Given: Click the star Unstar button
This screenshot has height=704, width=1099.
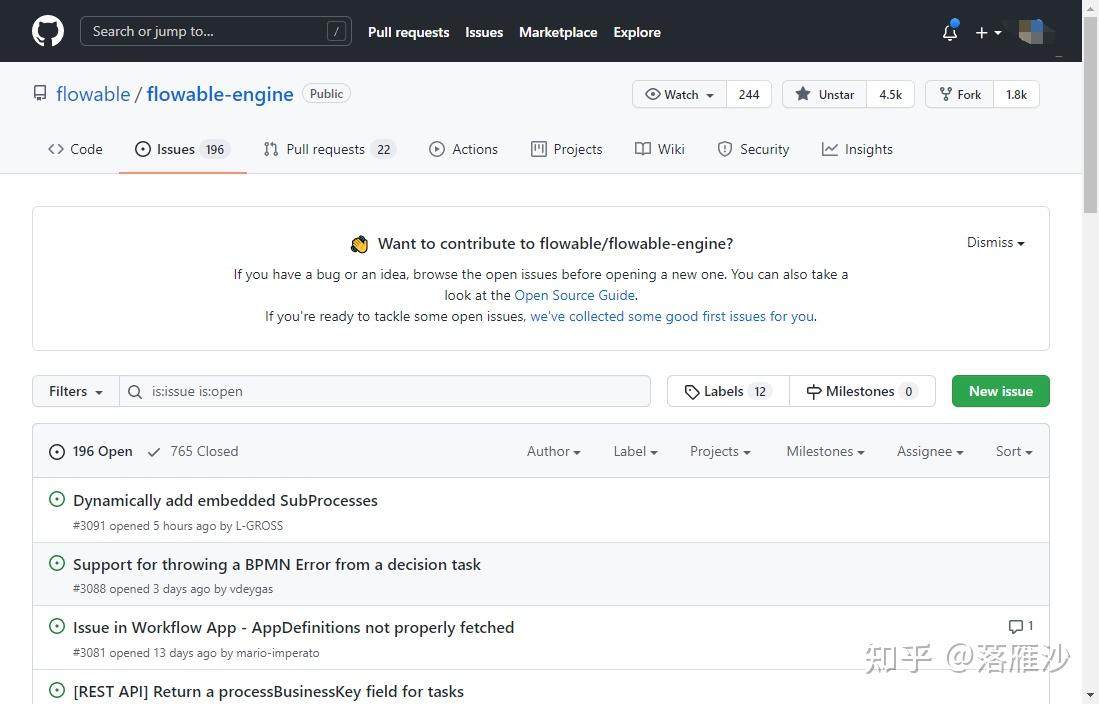Looking at the screenshot, I should click(x=825, y=94).
